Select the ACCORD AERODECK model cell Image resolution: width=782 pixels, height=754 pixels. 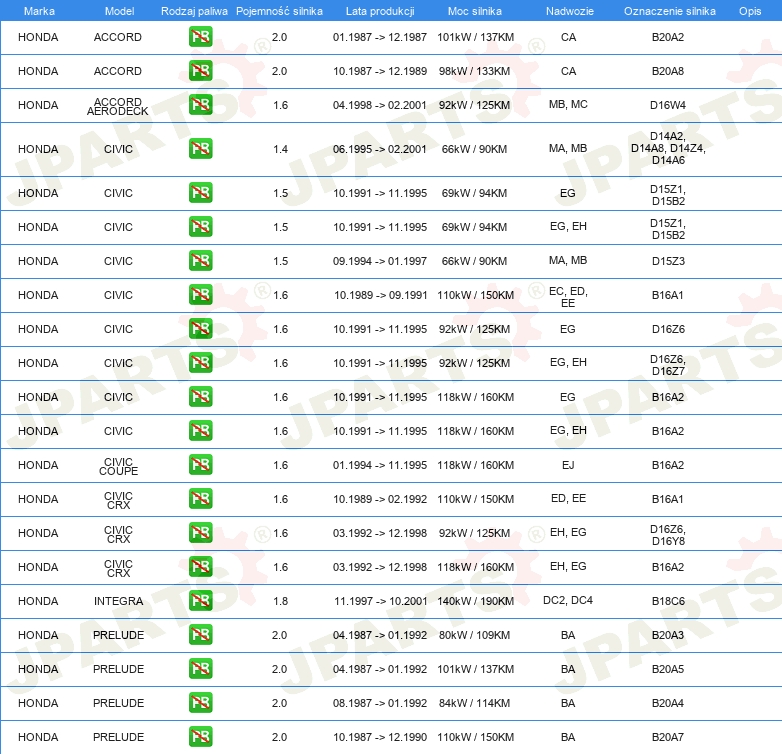tap(118, 106)
